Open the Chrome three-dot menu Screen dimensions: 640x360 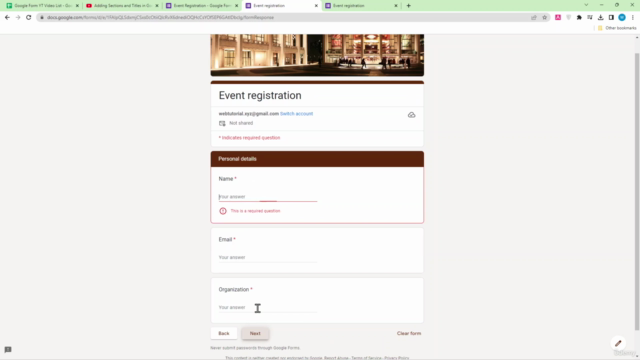coord(633,18)
